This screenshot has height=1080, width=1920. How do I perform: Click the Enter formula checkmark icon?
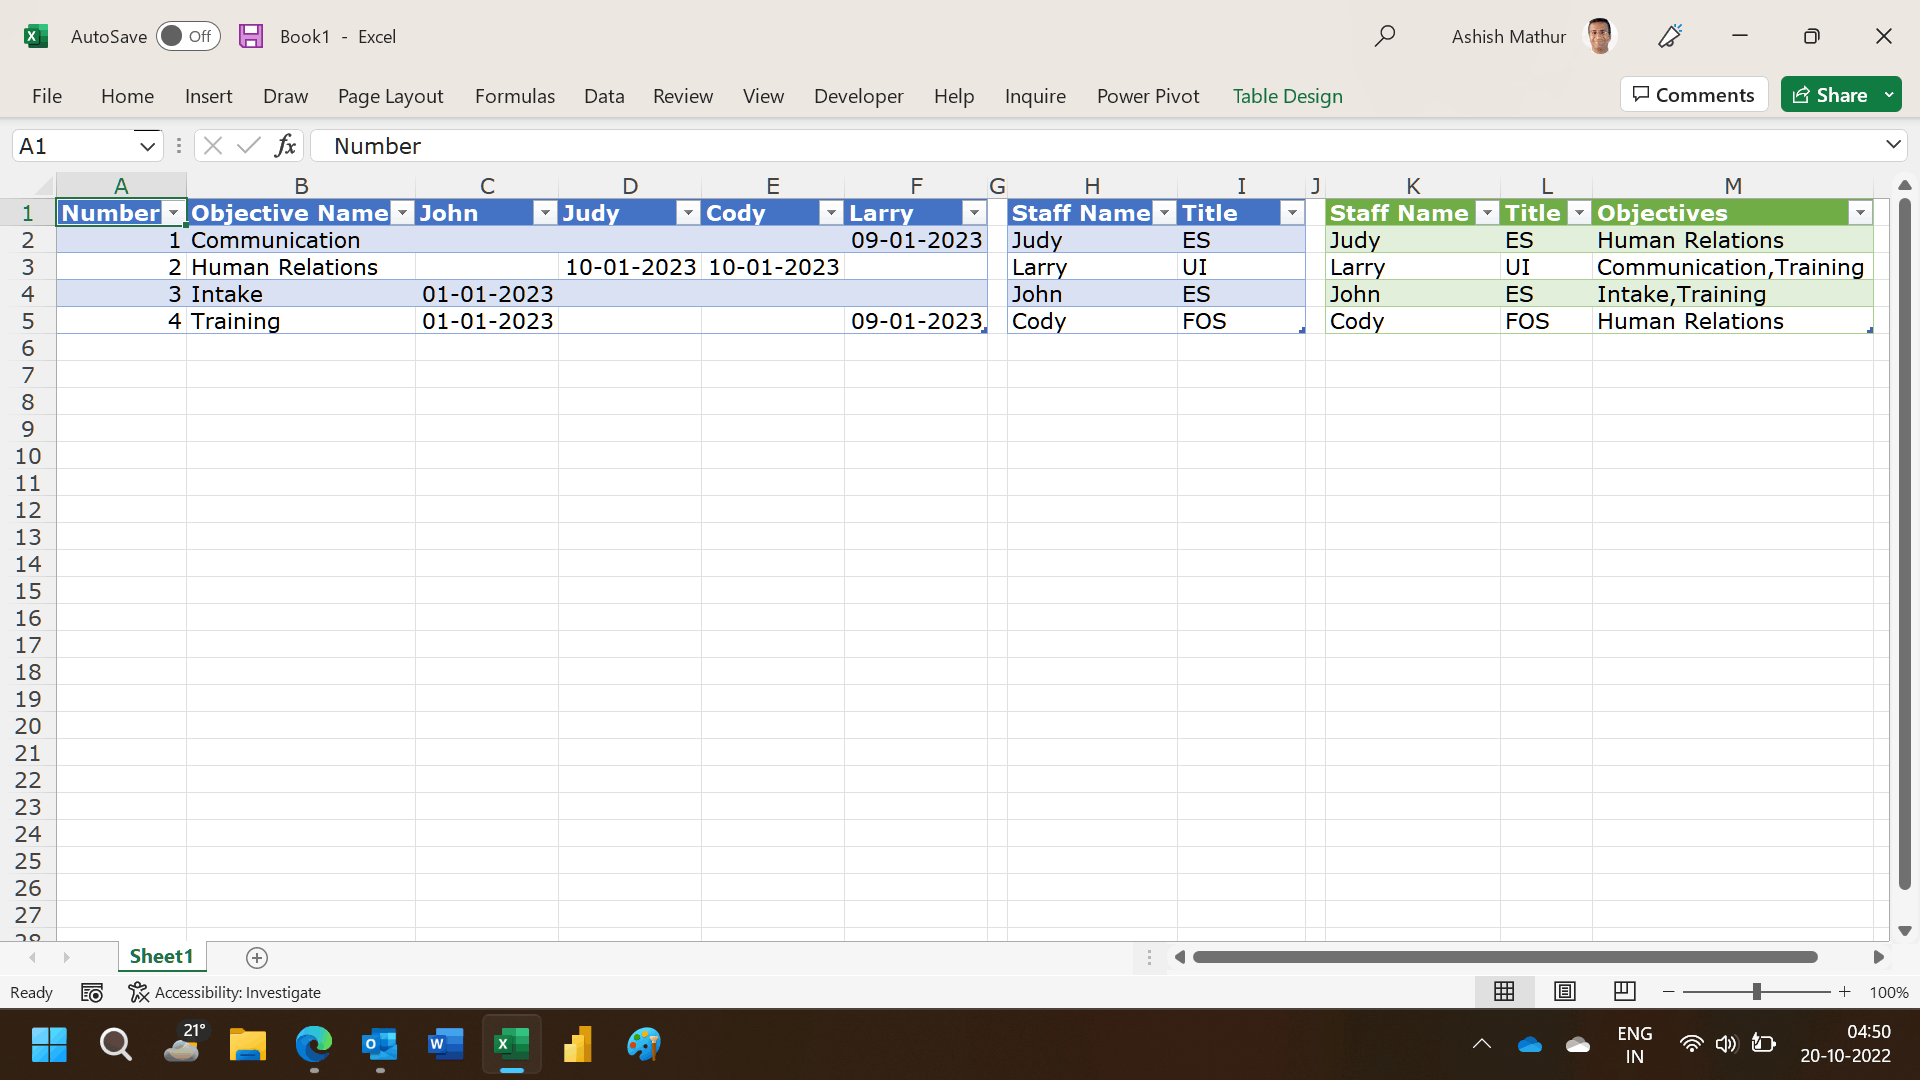click(x=249, y=146)
